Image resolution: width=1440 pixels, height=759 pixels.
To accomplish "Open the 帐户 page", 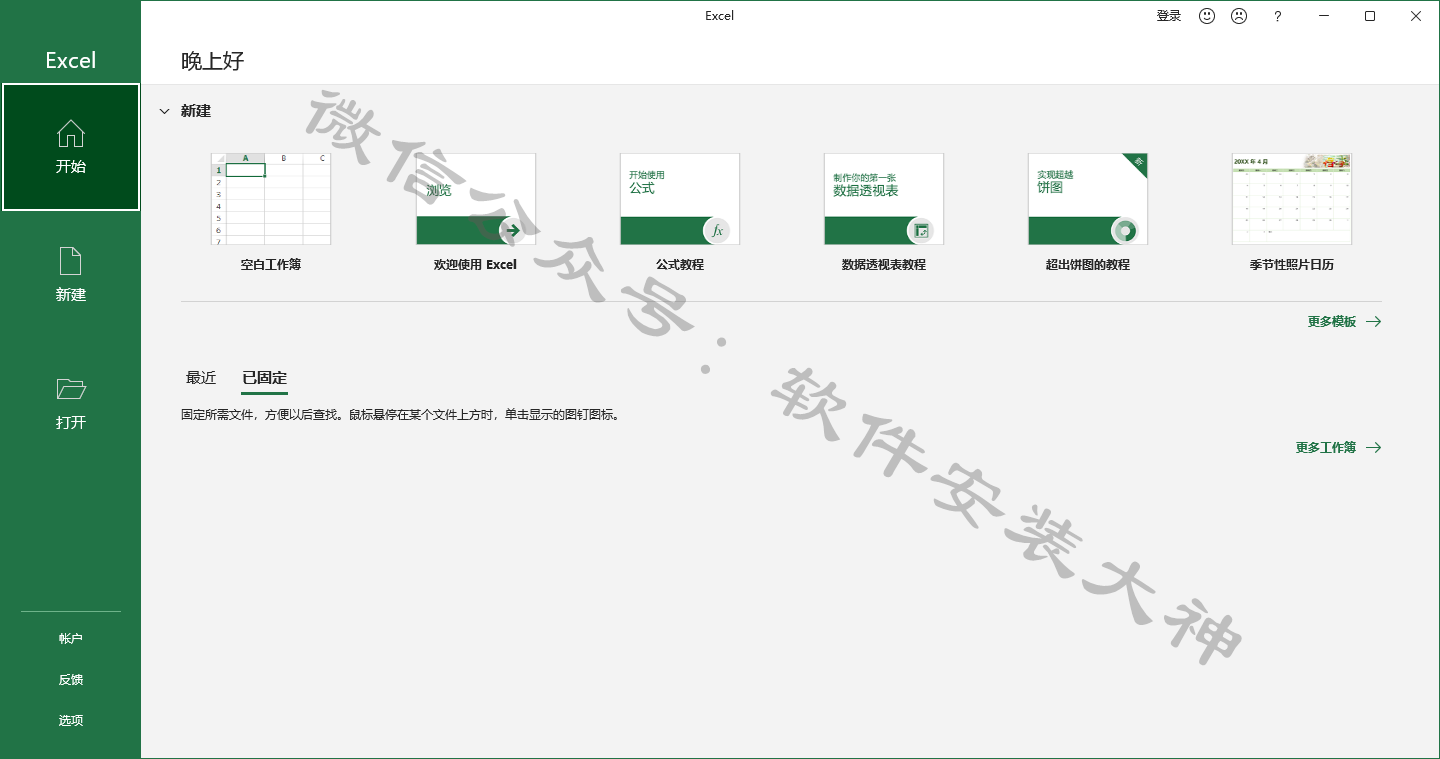I will 71,639.
